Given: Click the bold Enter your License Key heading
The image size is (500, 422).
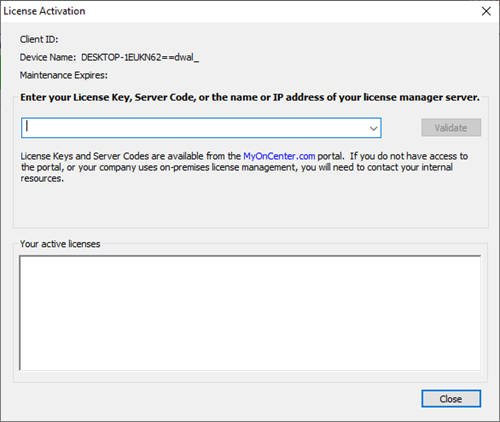Looking at the screenshot, I should click(250, 97).
